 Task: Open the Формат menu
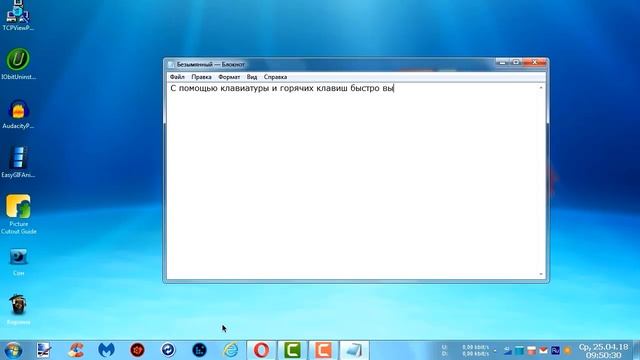229,77
